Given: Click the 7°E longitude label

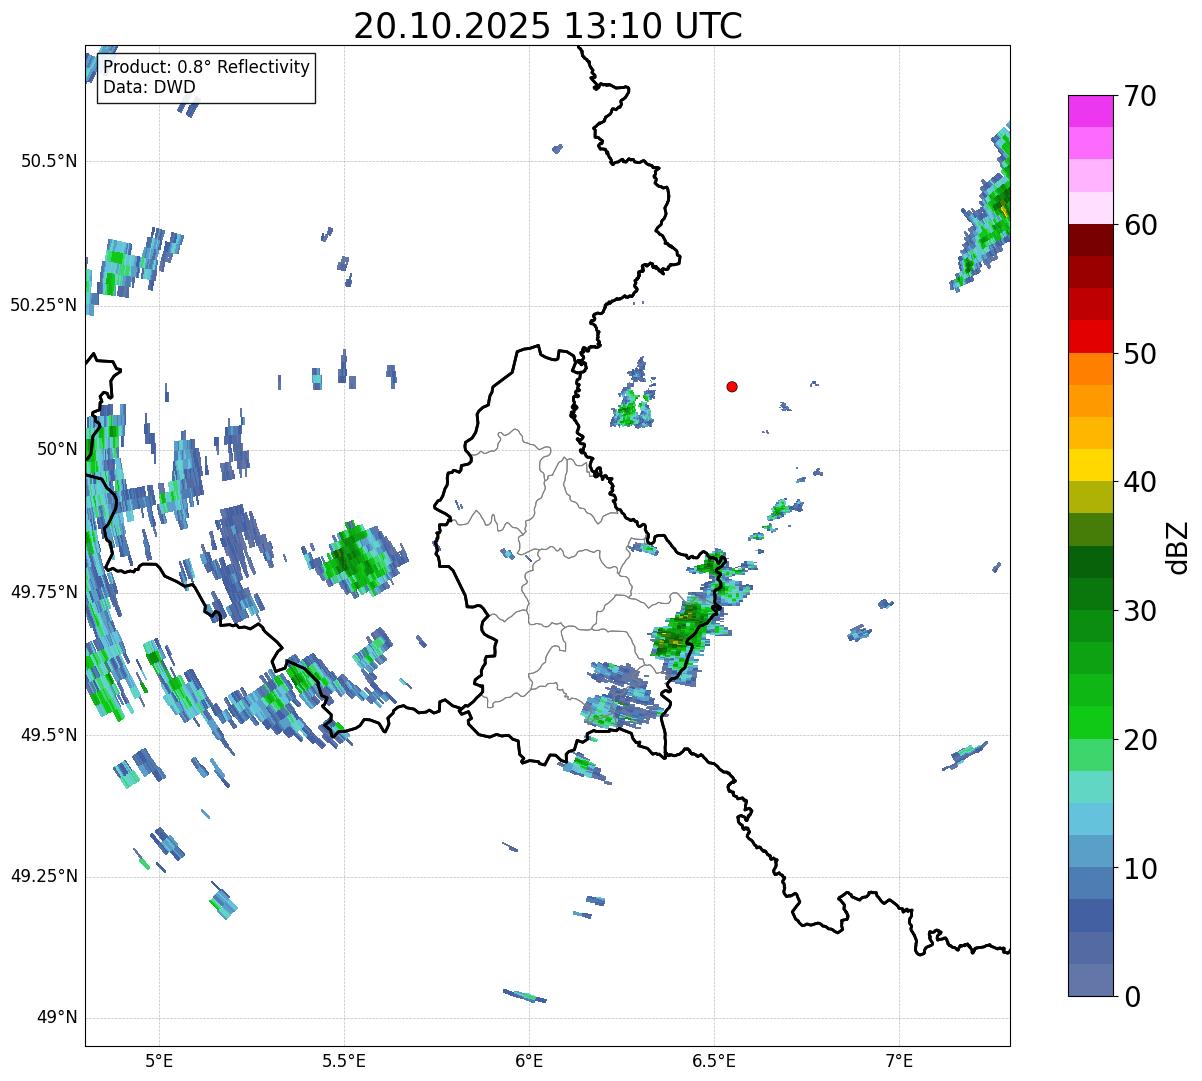Looking at the screenshot, I should (899, 1062).
